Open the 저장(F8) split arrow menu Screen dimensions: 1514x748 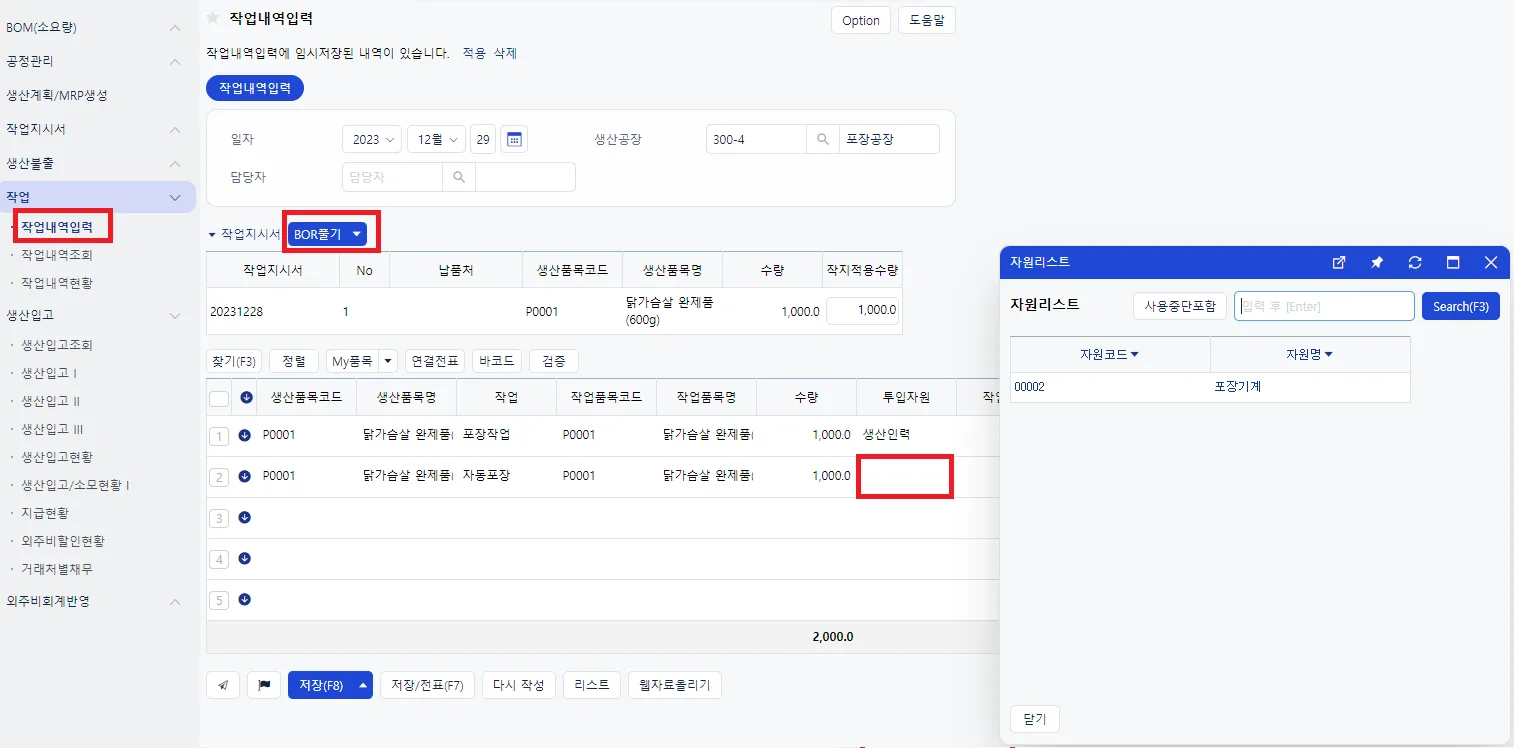pyautogui.click(x=363, y=685)
